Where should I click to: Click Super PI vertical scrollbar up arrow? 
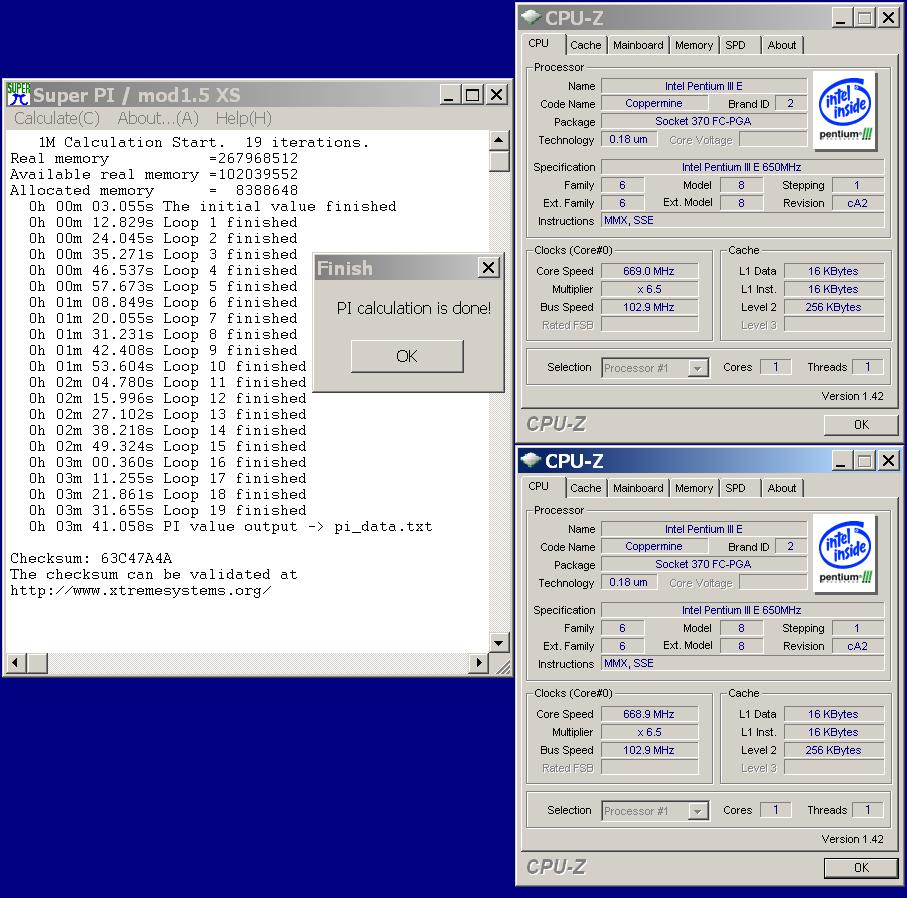(499, 141)
